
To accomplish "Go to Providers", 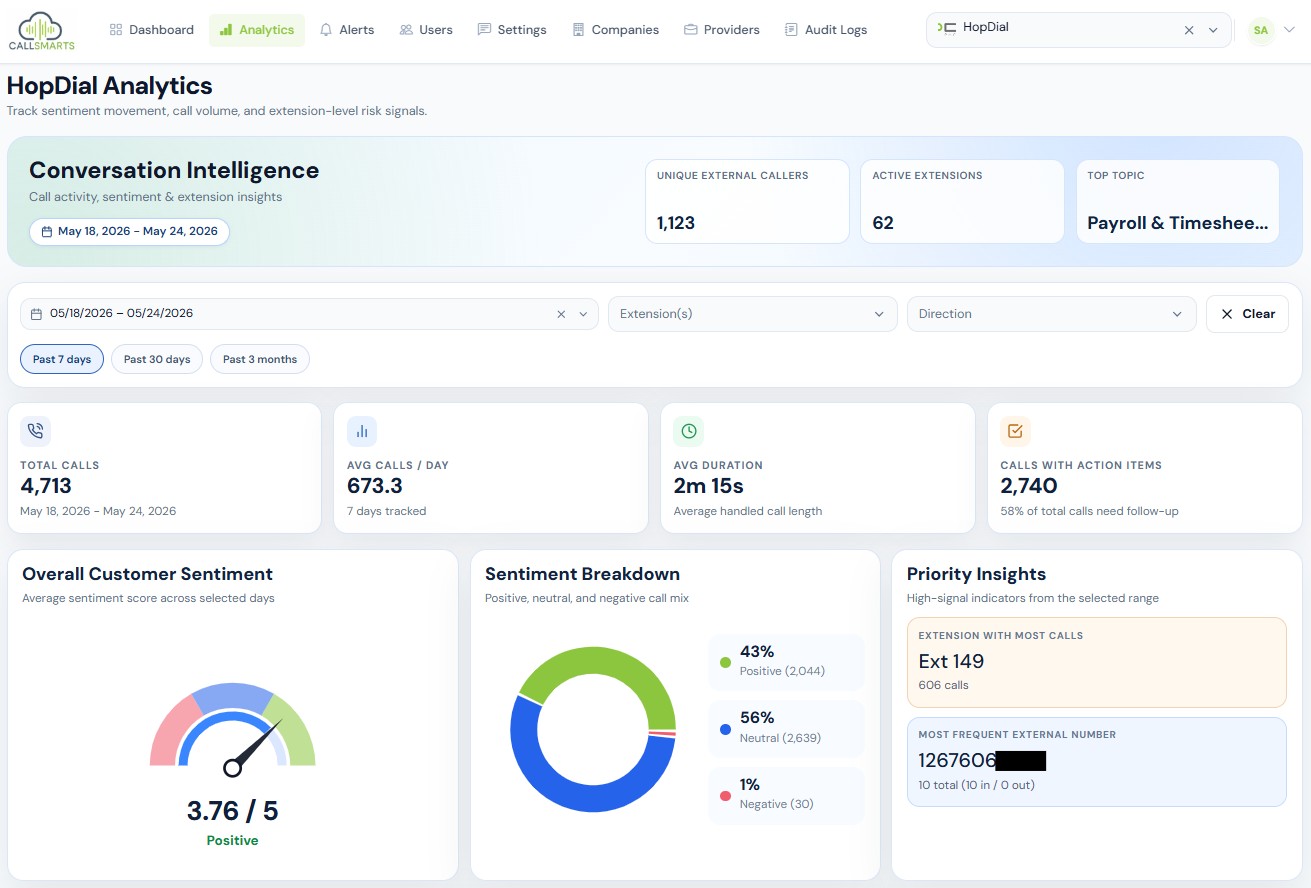I will (x=722, y=30).
